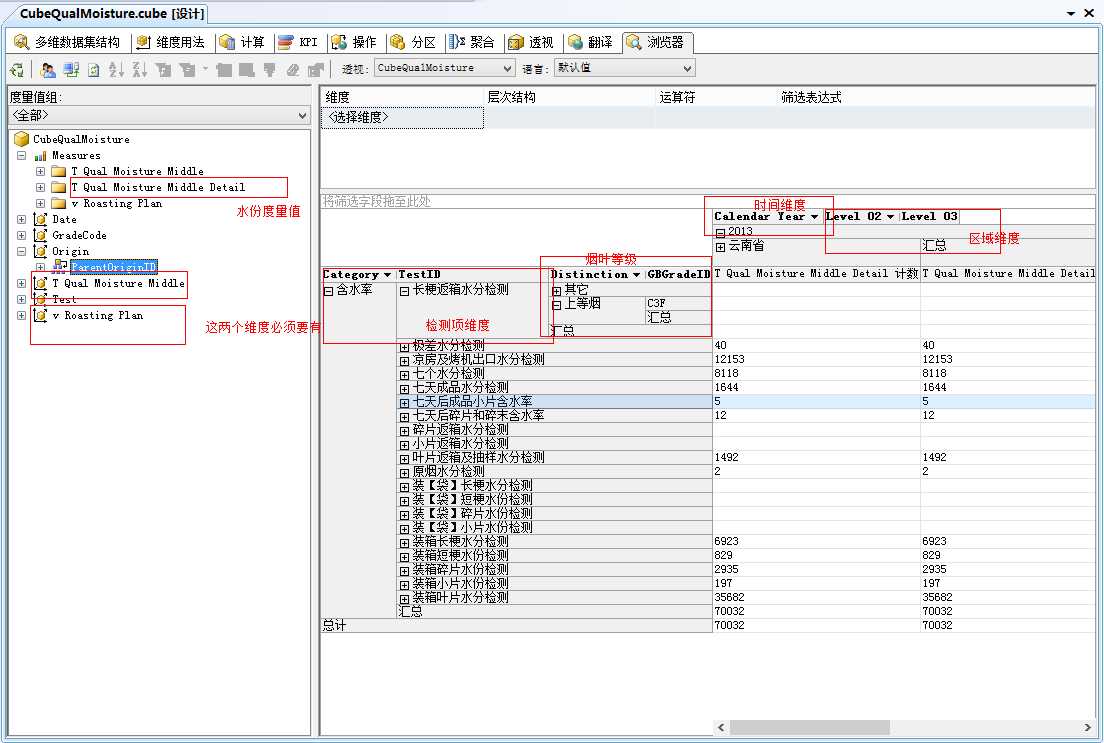The image size is (1104, 743).
Task: Collapse the 含水率 category row
Action: click(329, 291)
